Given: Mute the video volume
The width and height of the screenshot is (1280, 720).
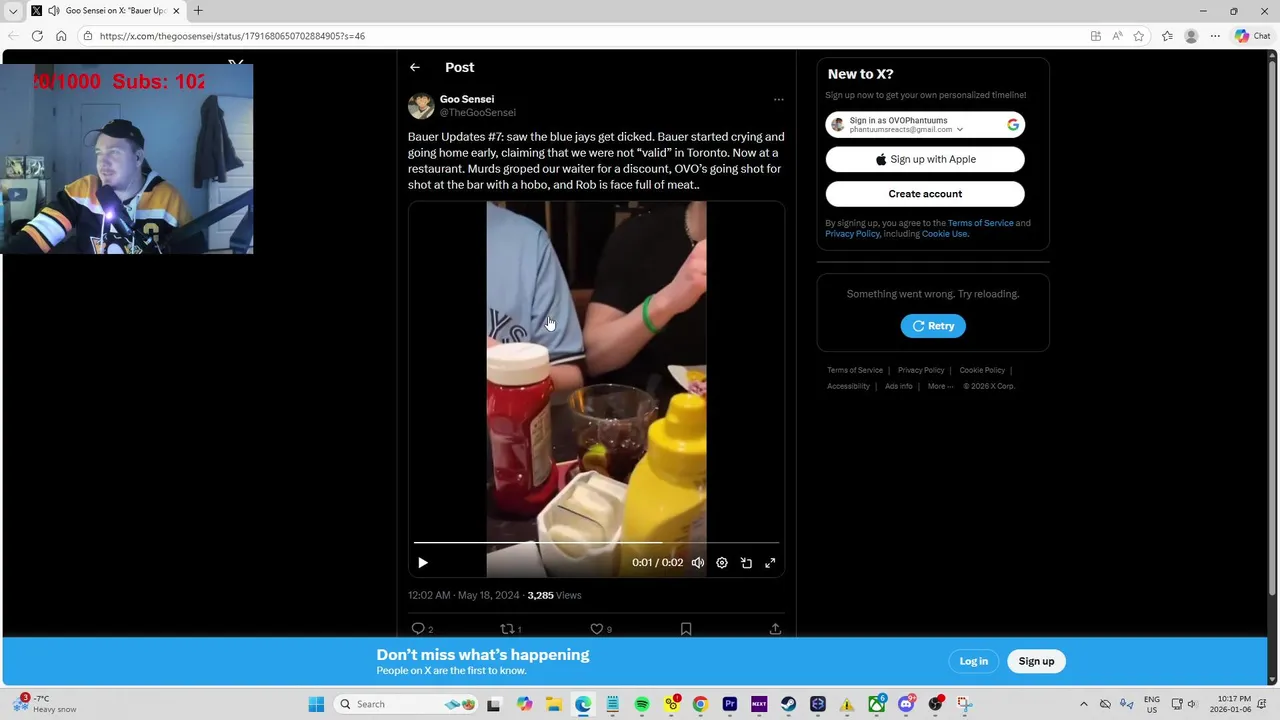Looking at the screenshot, I should pyautogui.click(x=698, y=563).
